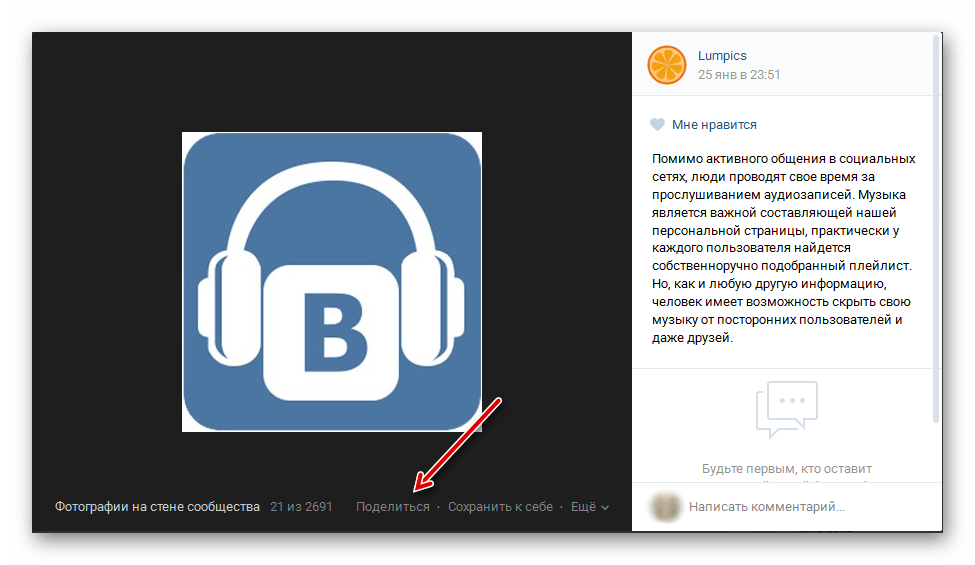Select Сохранить к себе option
975x565 pixels.
tap(500, 507)
